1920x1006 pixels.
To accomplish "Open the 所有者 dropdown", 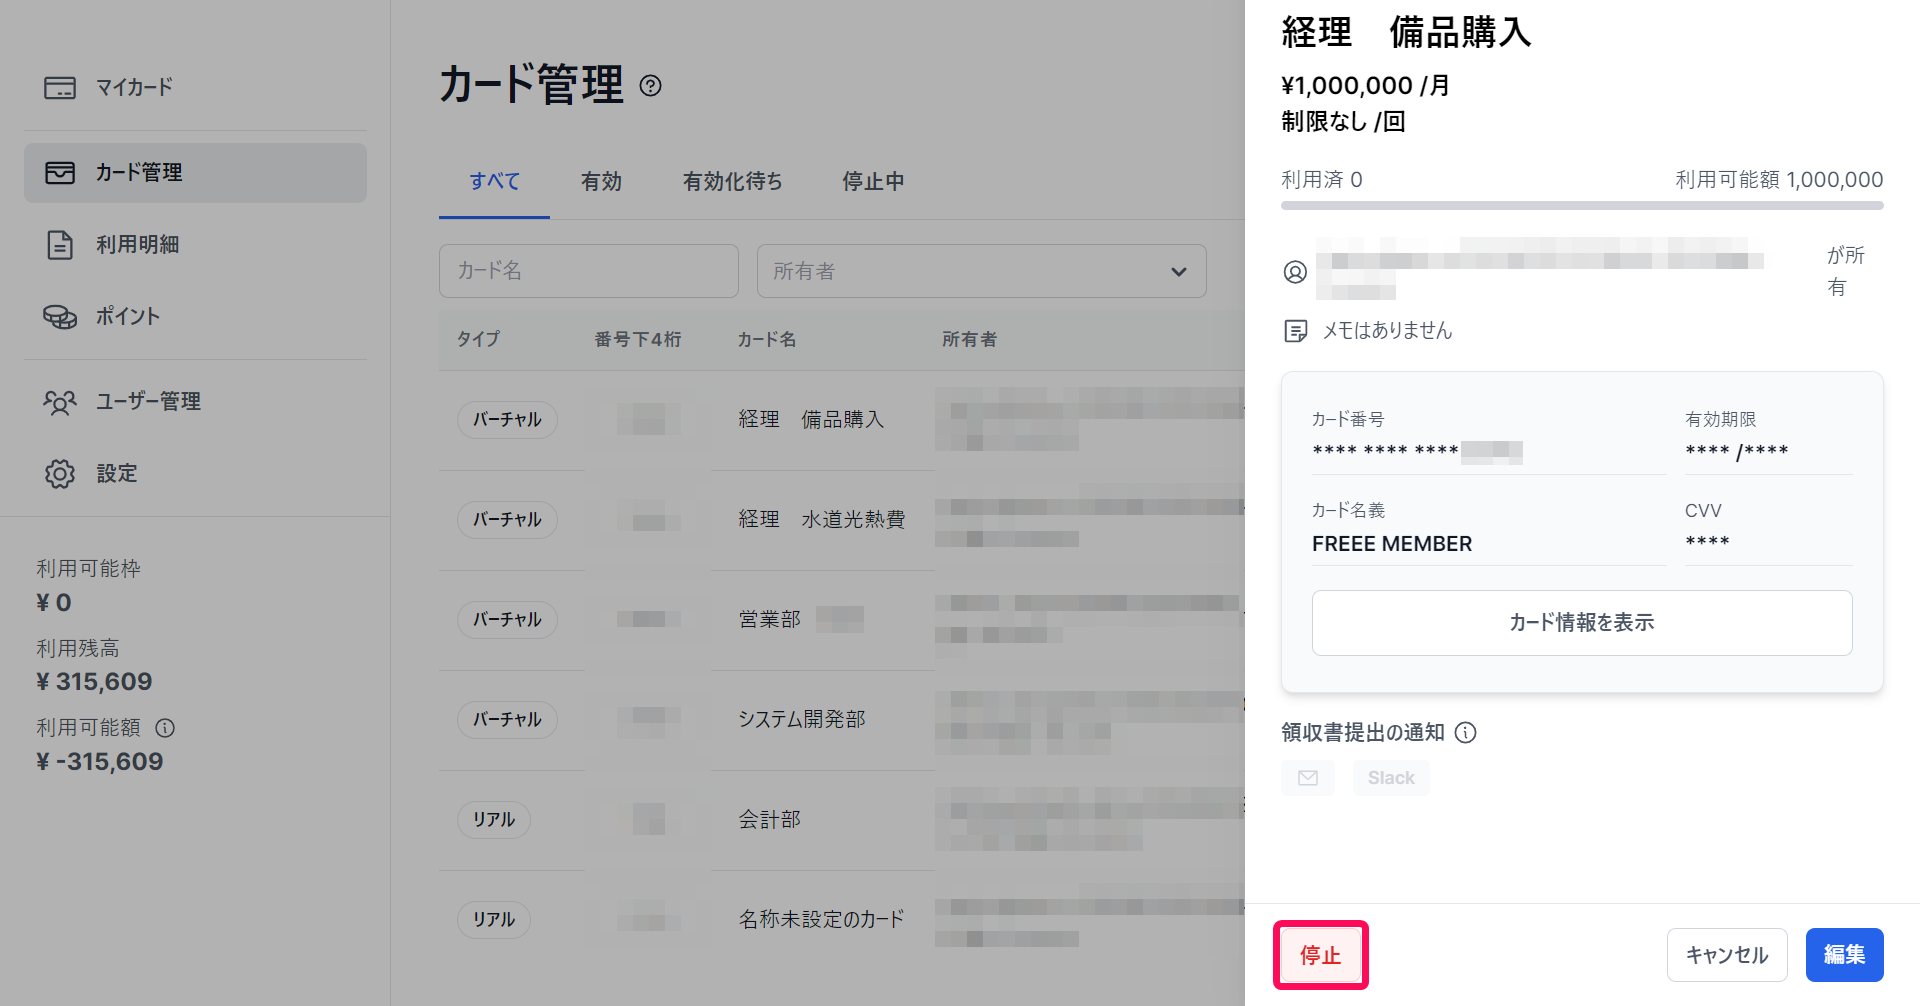I will click(x=982, y=271).
